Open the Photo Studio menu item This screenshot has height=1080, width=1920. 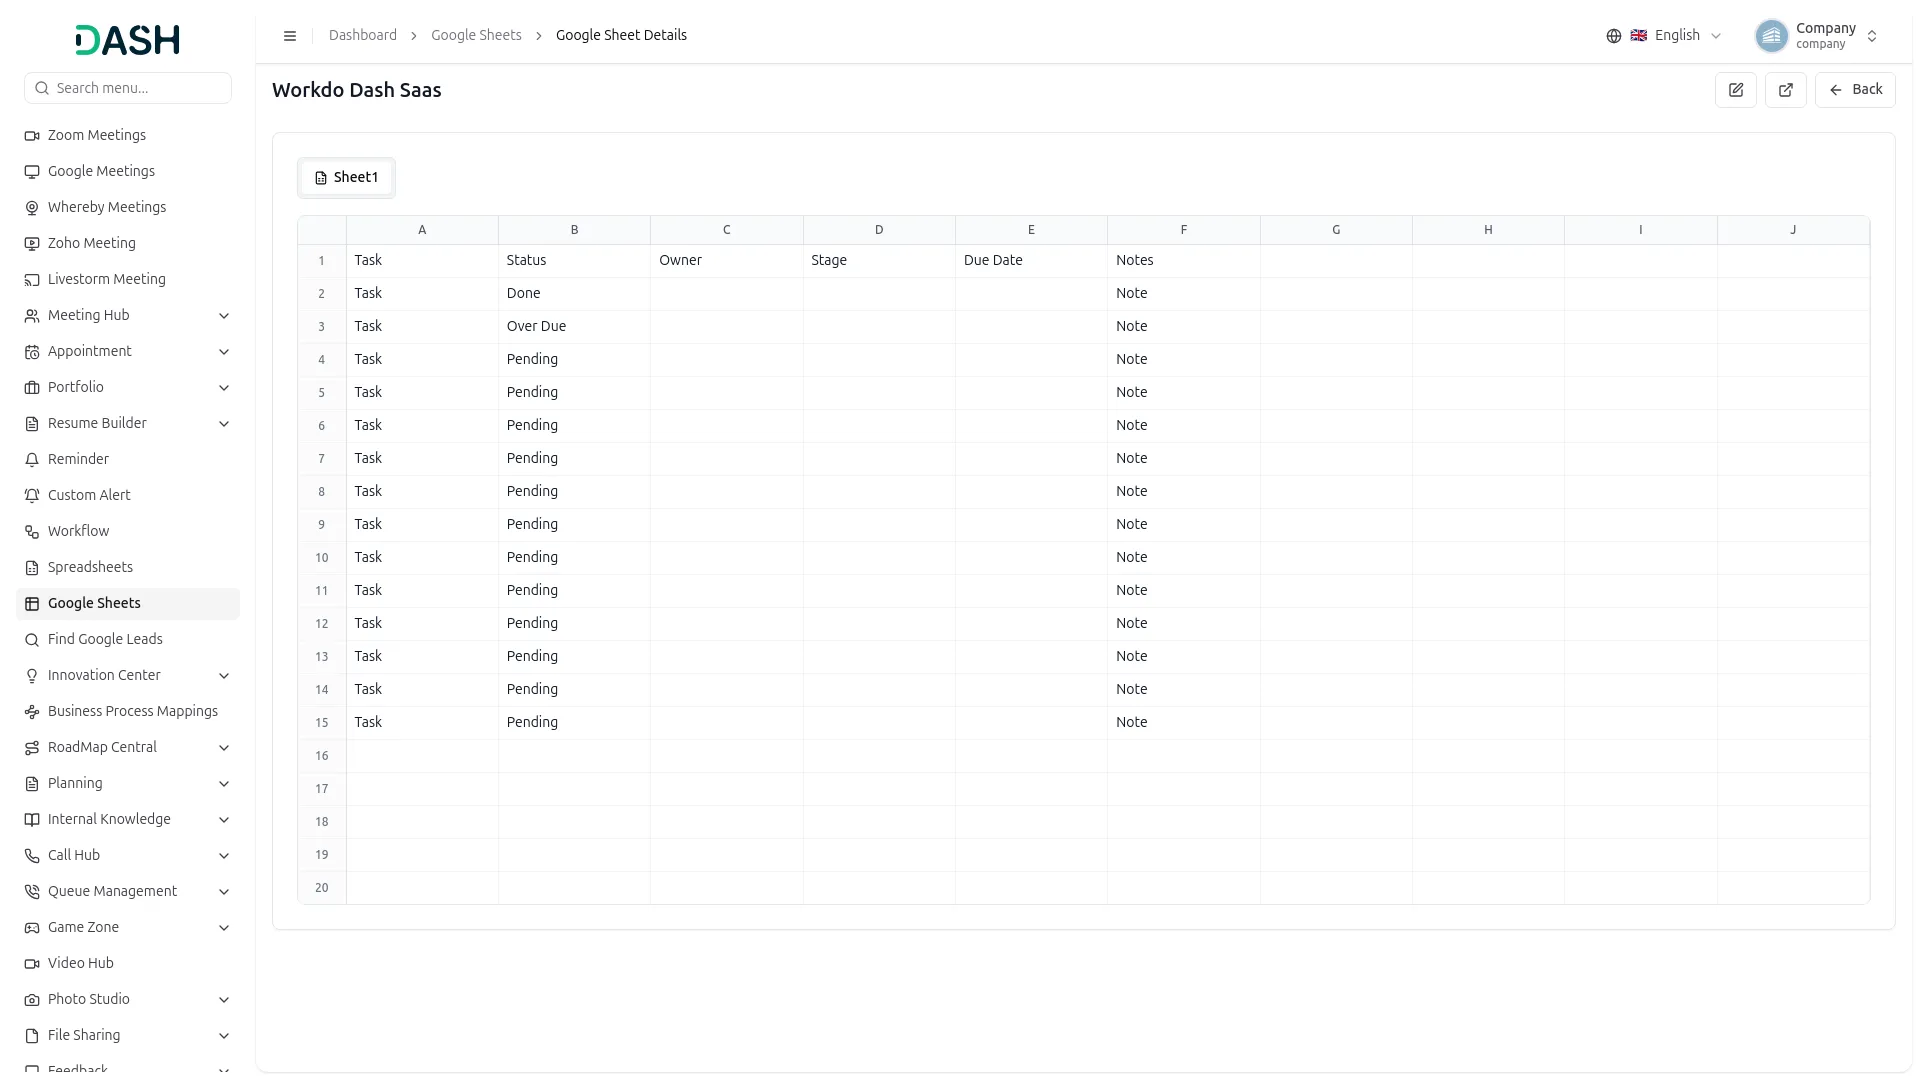click(x=128, y=1000)
